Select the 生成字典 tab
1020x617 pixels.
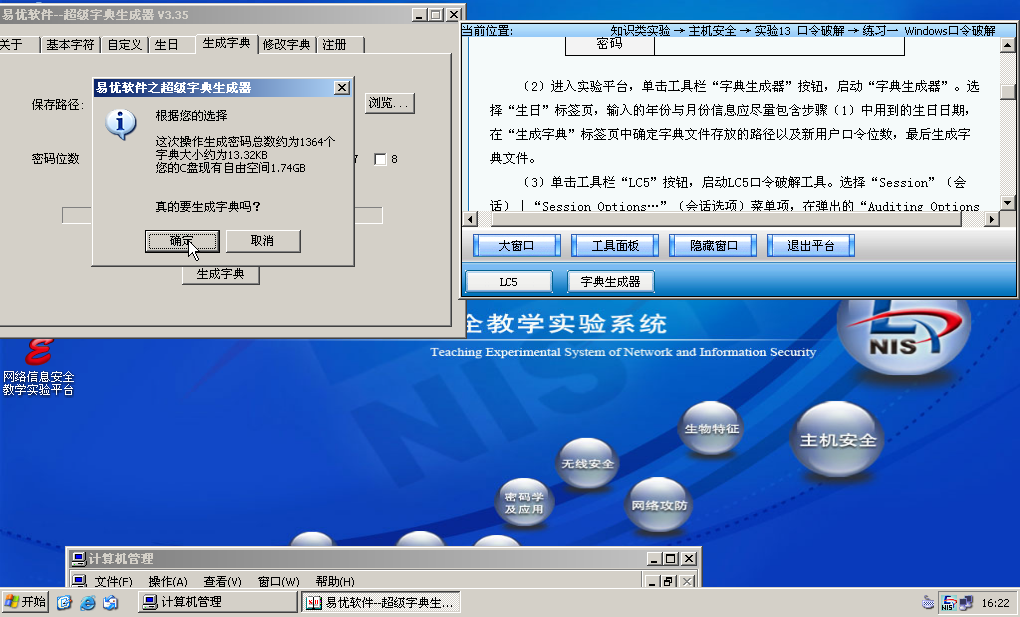(226, 43)
